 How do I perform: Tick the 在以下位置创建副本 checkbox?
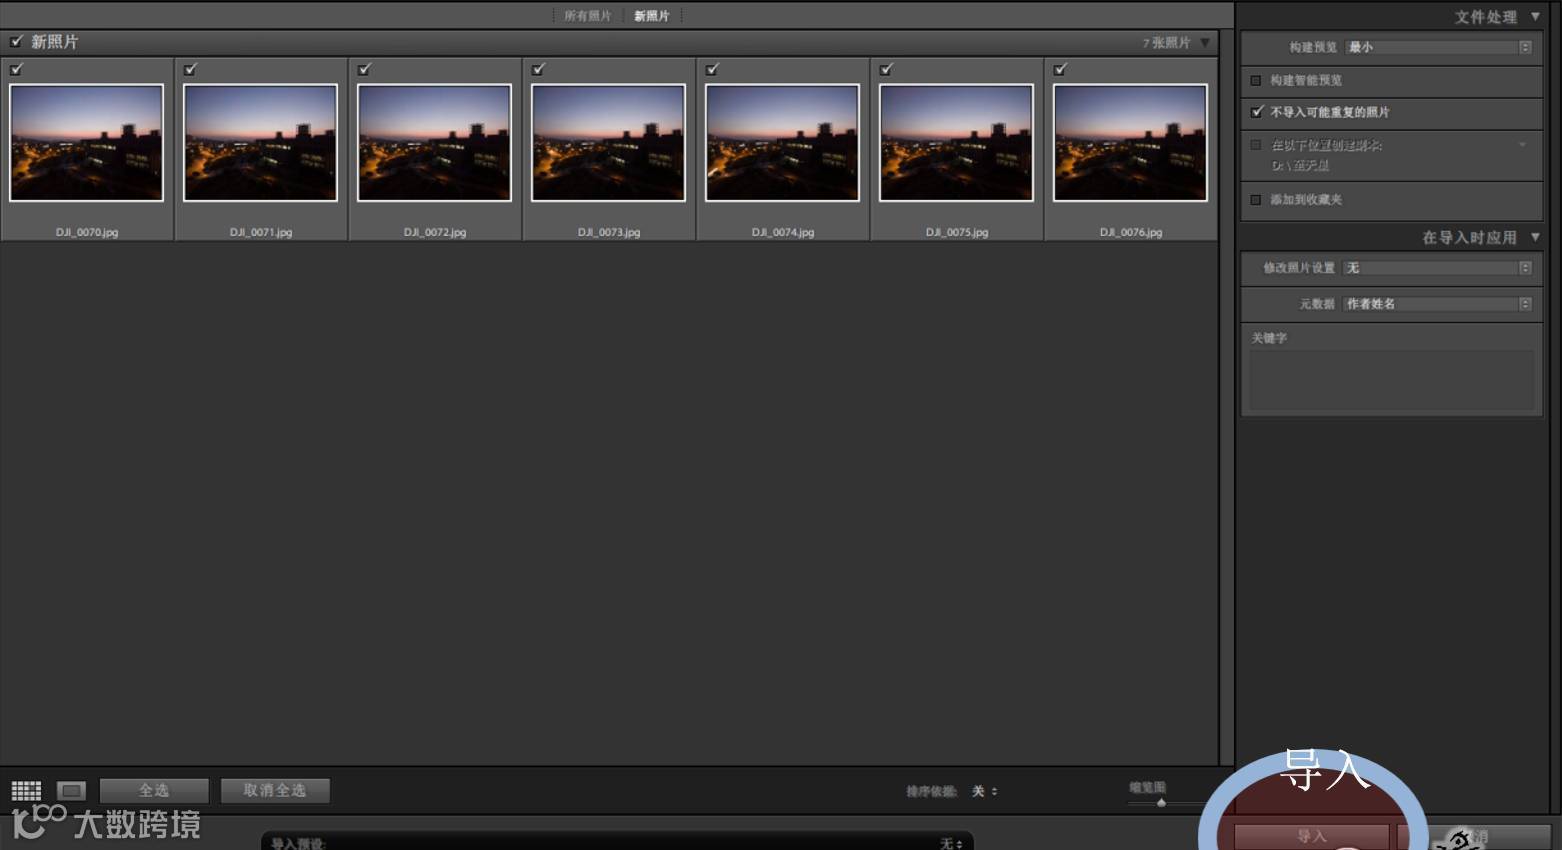tap(1256, 145)
